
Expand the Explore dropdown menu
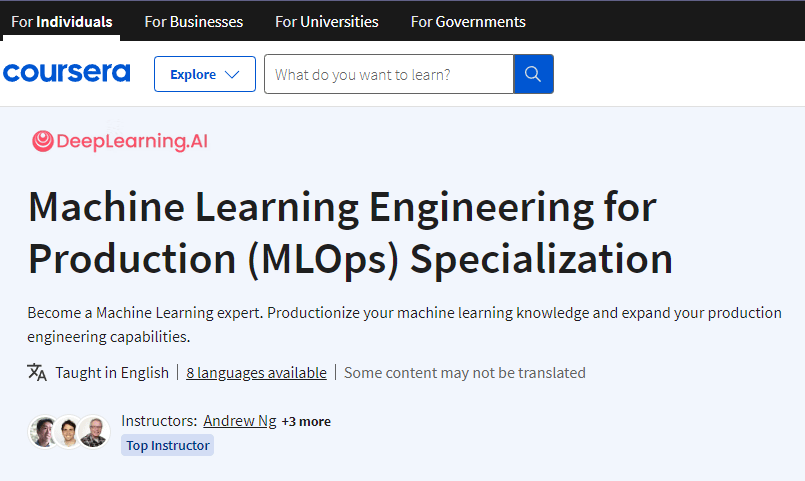[205, 74]
